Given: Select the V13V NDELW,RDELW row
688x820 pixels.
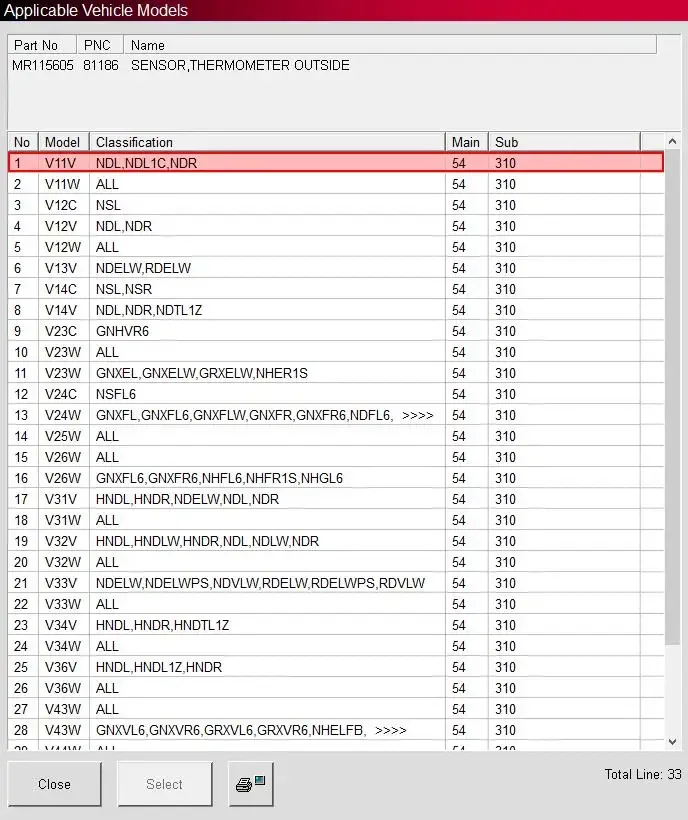Looking at the screenshot, I should (x=336, y=268).
